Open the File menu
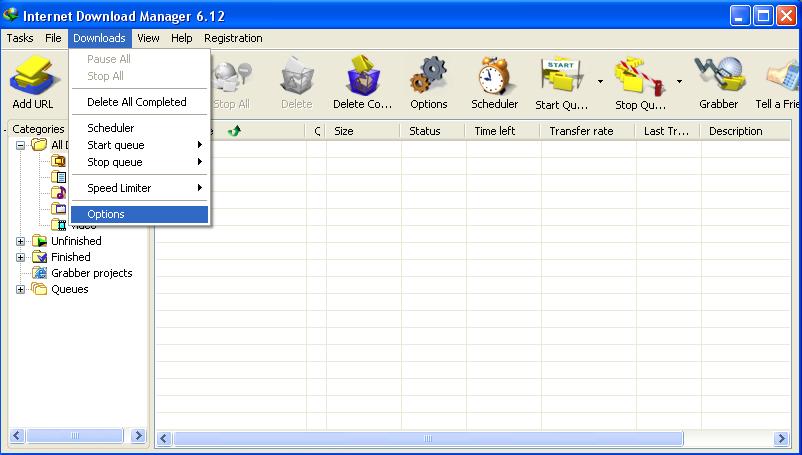The width and height of the screenshot is (802, 455). (53, 38)
